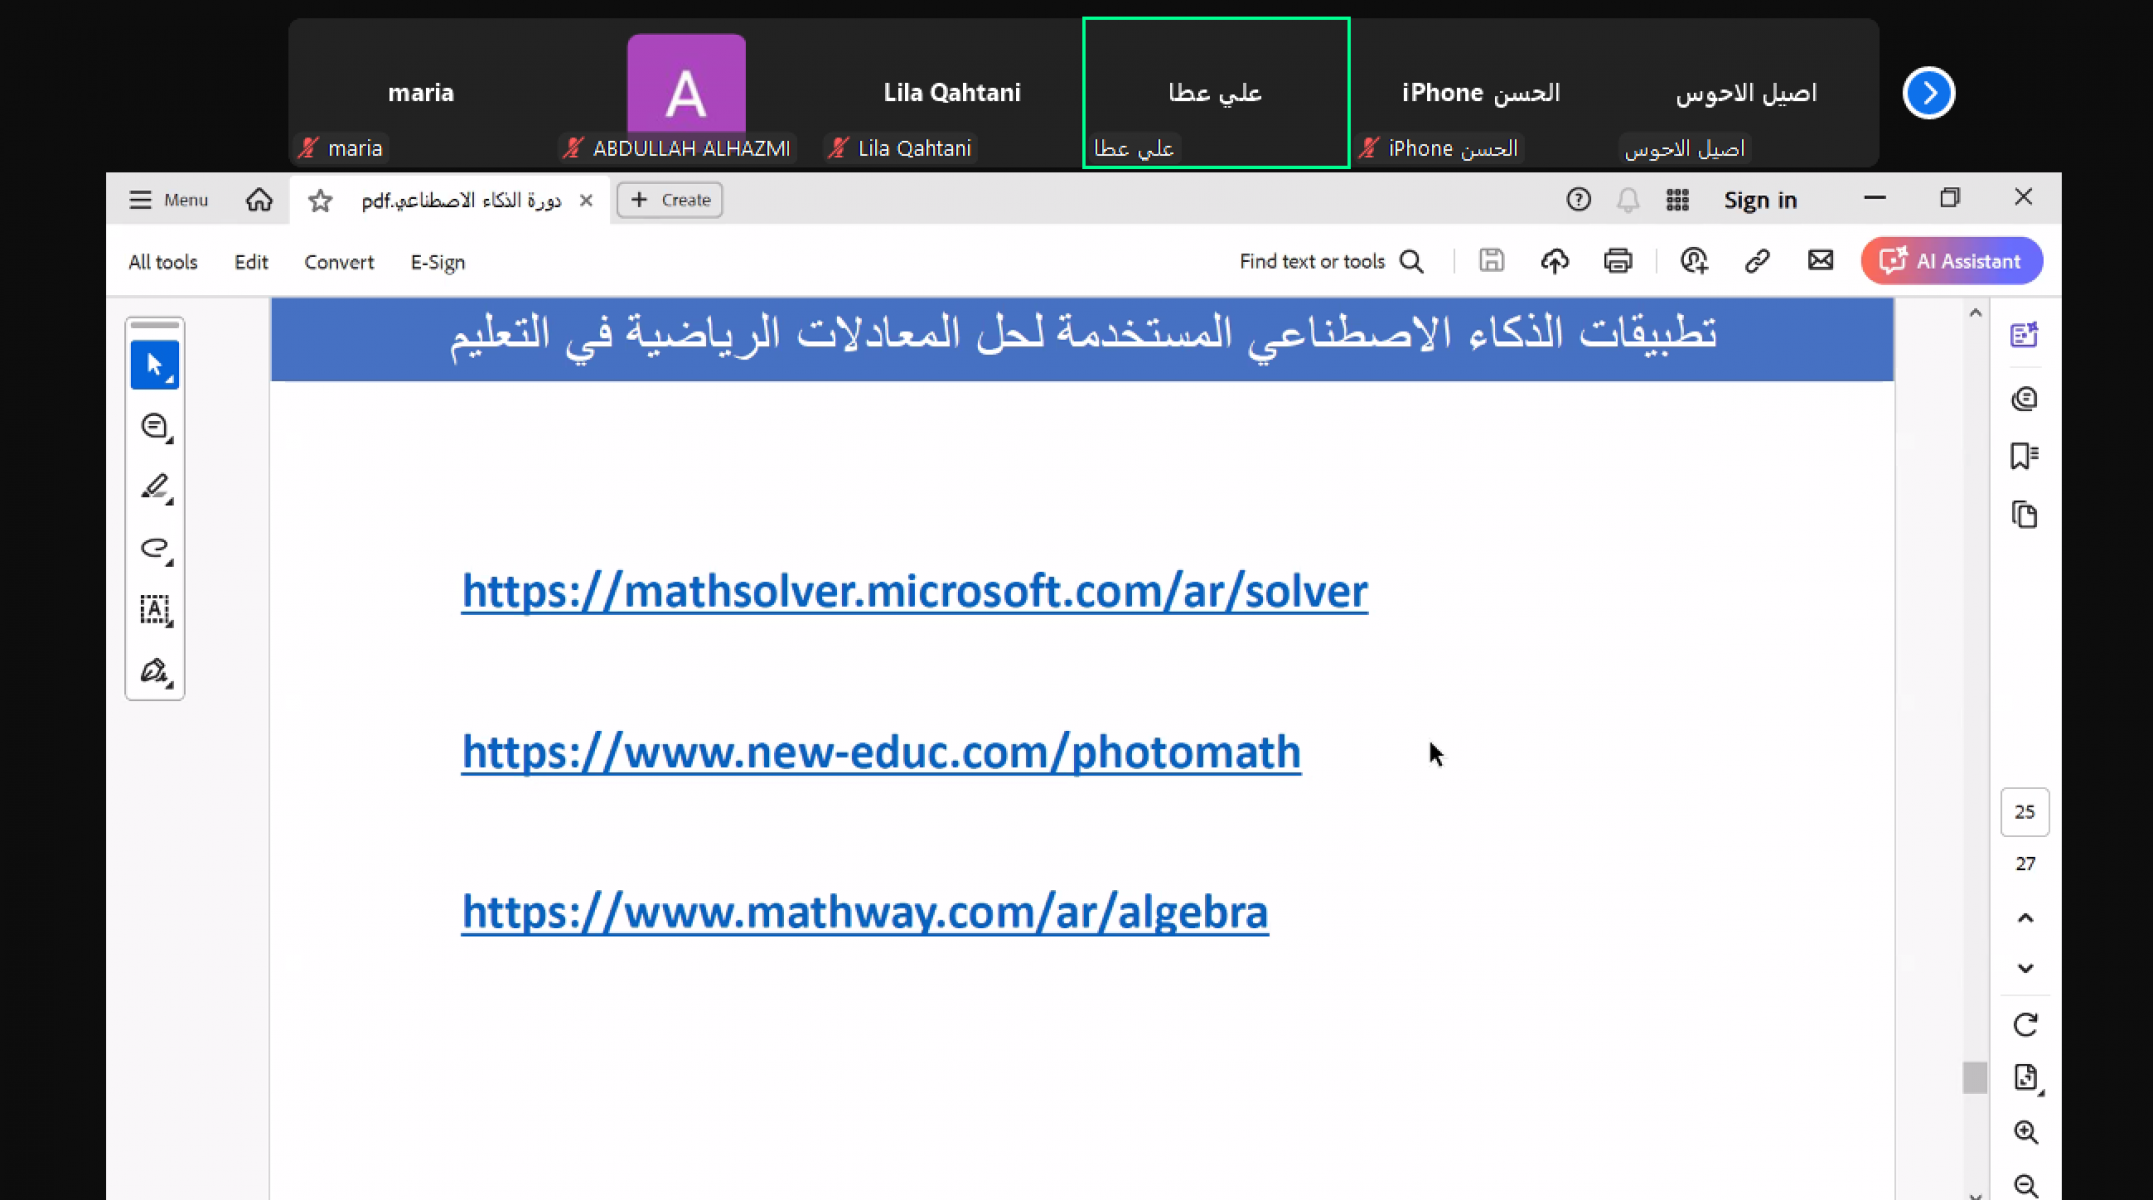Click the Create new tab button
This screenshot has height=1200, width=2153.
point(670,200)
